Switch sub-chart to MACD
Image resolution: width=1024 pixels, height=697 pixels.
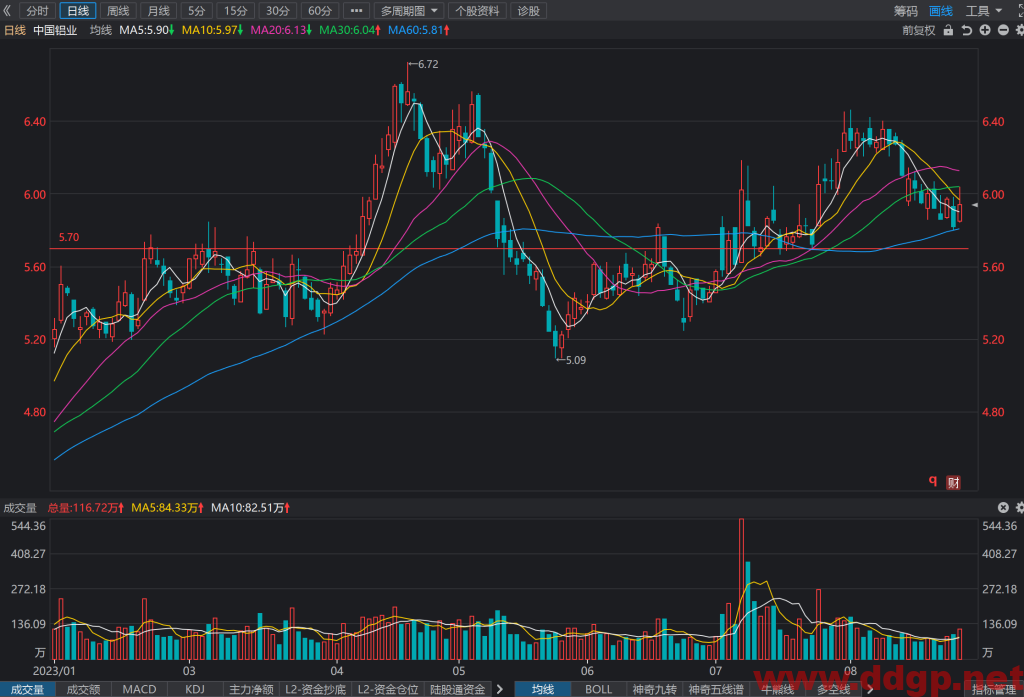pos(139,689)
